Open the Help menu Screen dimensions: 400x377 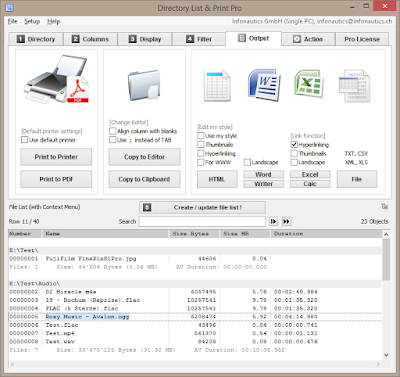pos(53,21)
